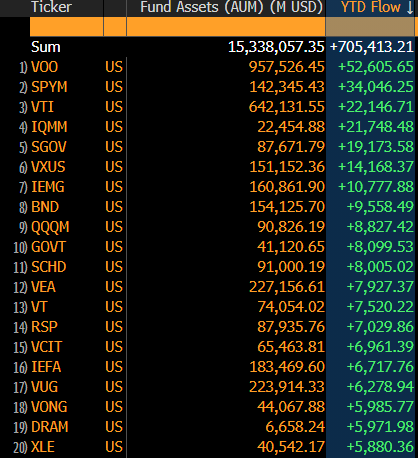418x458 pixels.
Task: Click DRAM's AUM value 6,658.24
Action: [295, 427]
